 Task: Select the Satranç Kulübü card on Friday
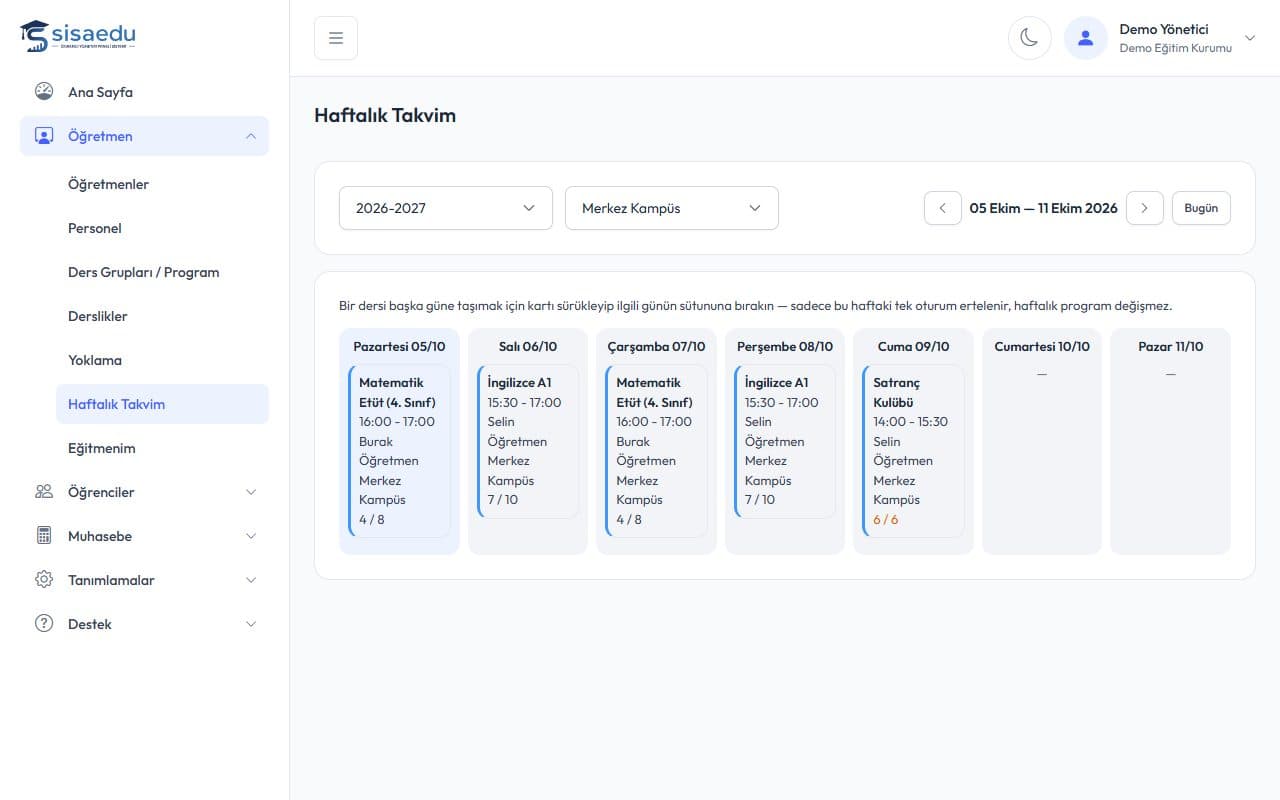coord(913,451)
